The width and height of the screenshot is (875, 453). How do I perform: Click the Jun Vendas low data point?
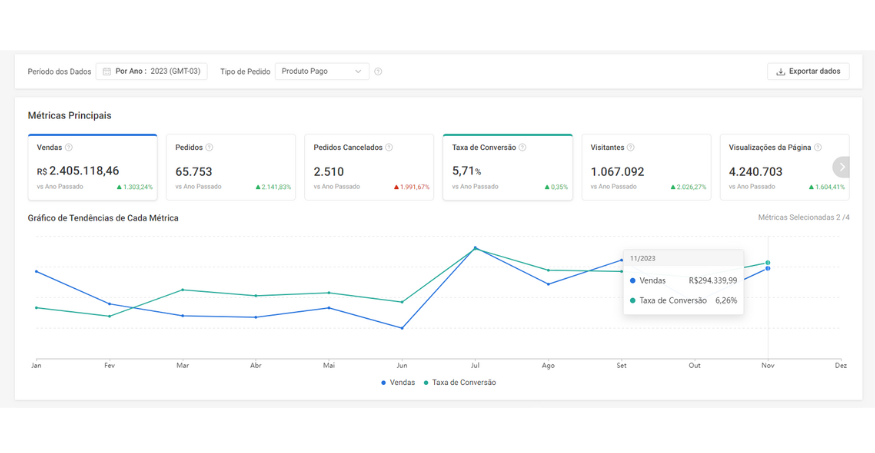click(402, 328)
